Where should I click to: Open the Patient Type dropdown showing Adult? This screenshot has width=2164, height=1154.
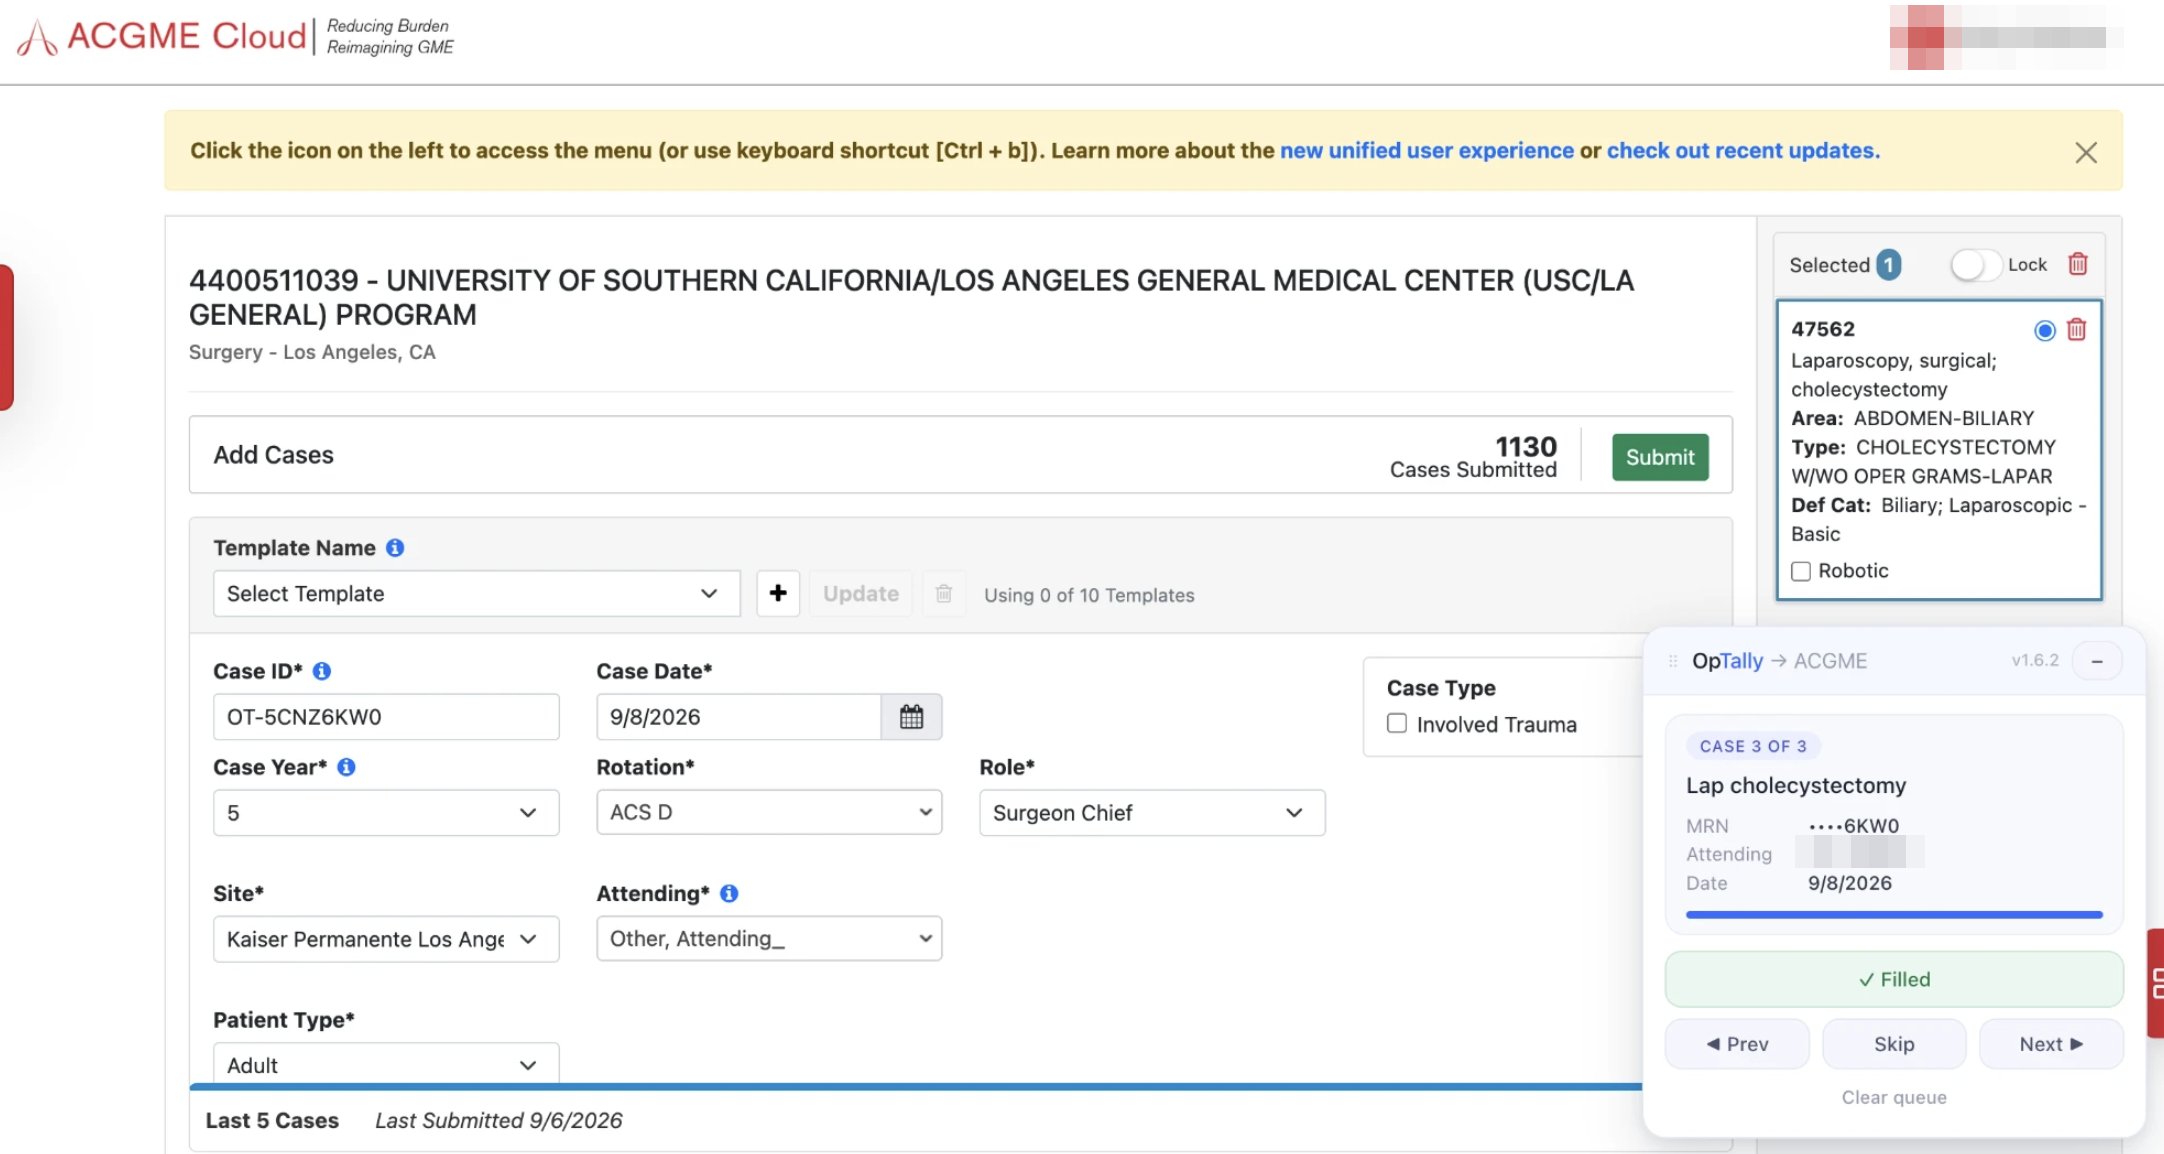click(x=386, y=1064)
